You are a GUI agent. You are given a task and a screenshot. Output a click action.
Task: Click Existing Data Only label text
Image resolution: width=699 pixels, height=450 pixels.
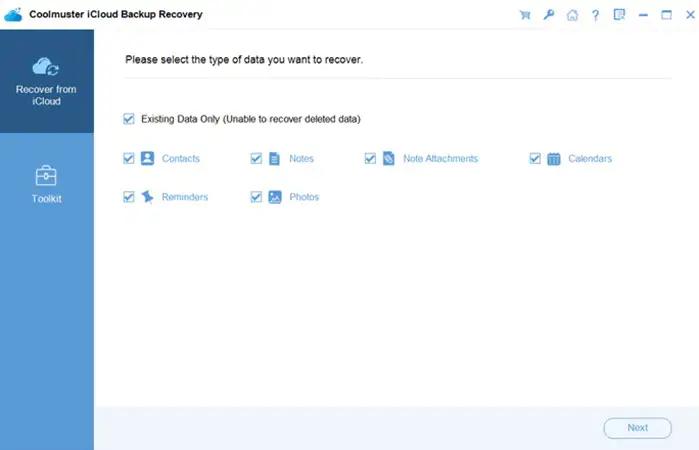251,119
